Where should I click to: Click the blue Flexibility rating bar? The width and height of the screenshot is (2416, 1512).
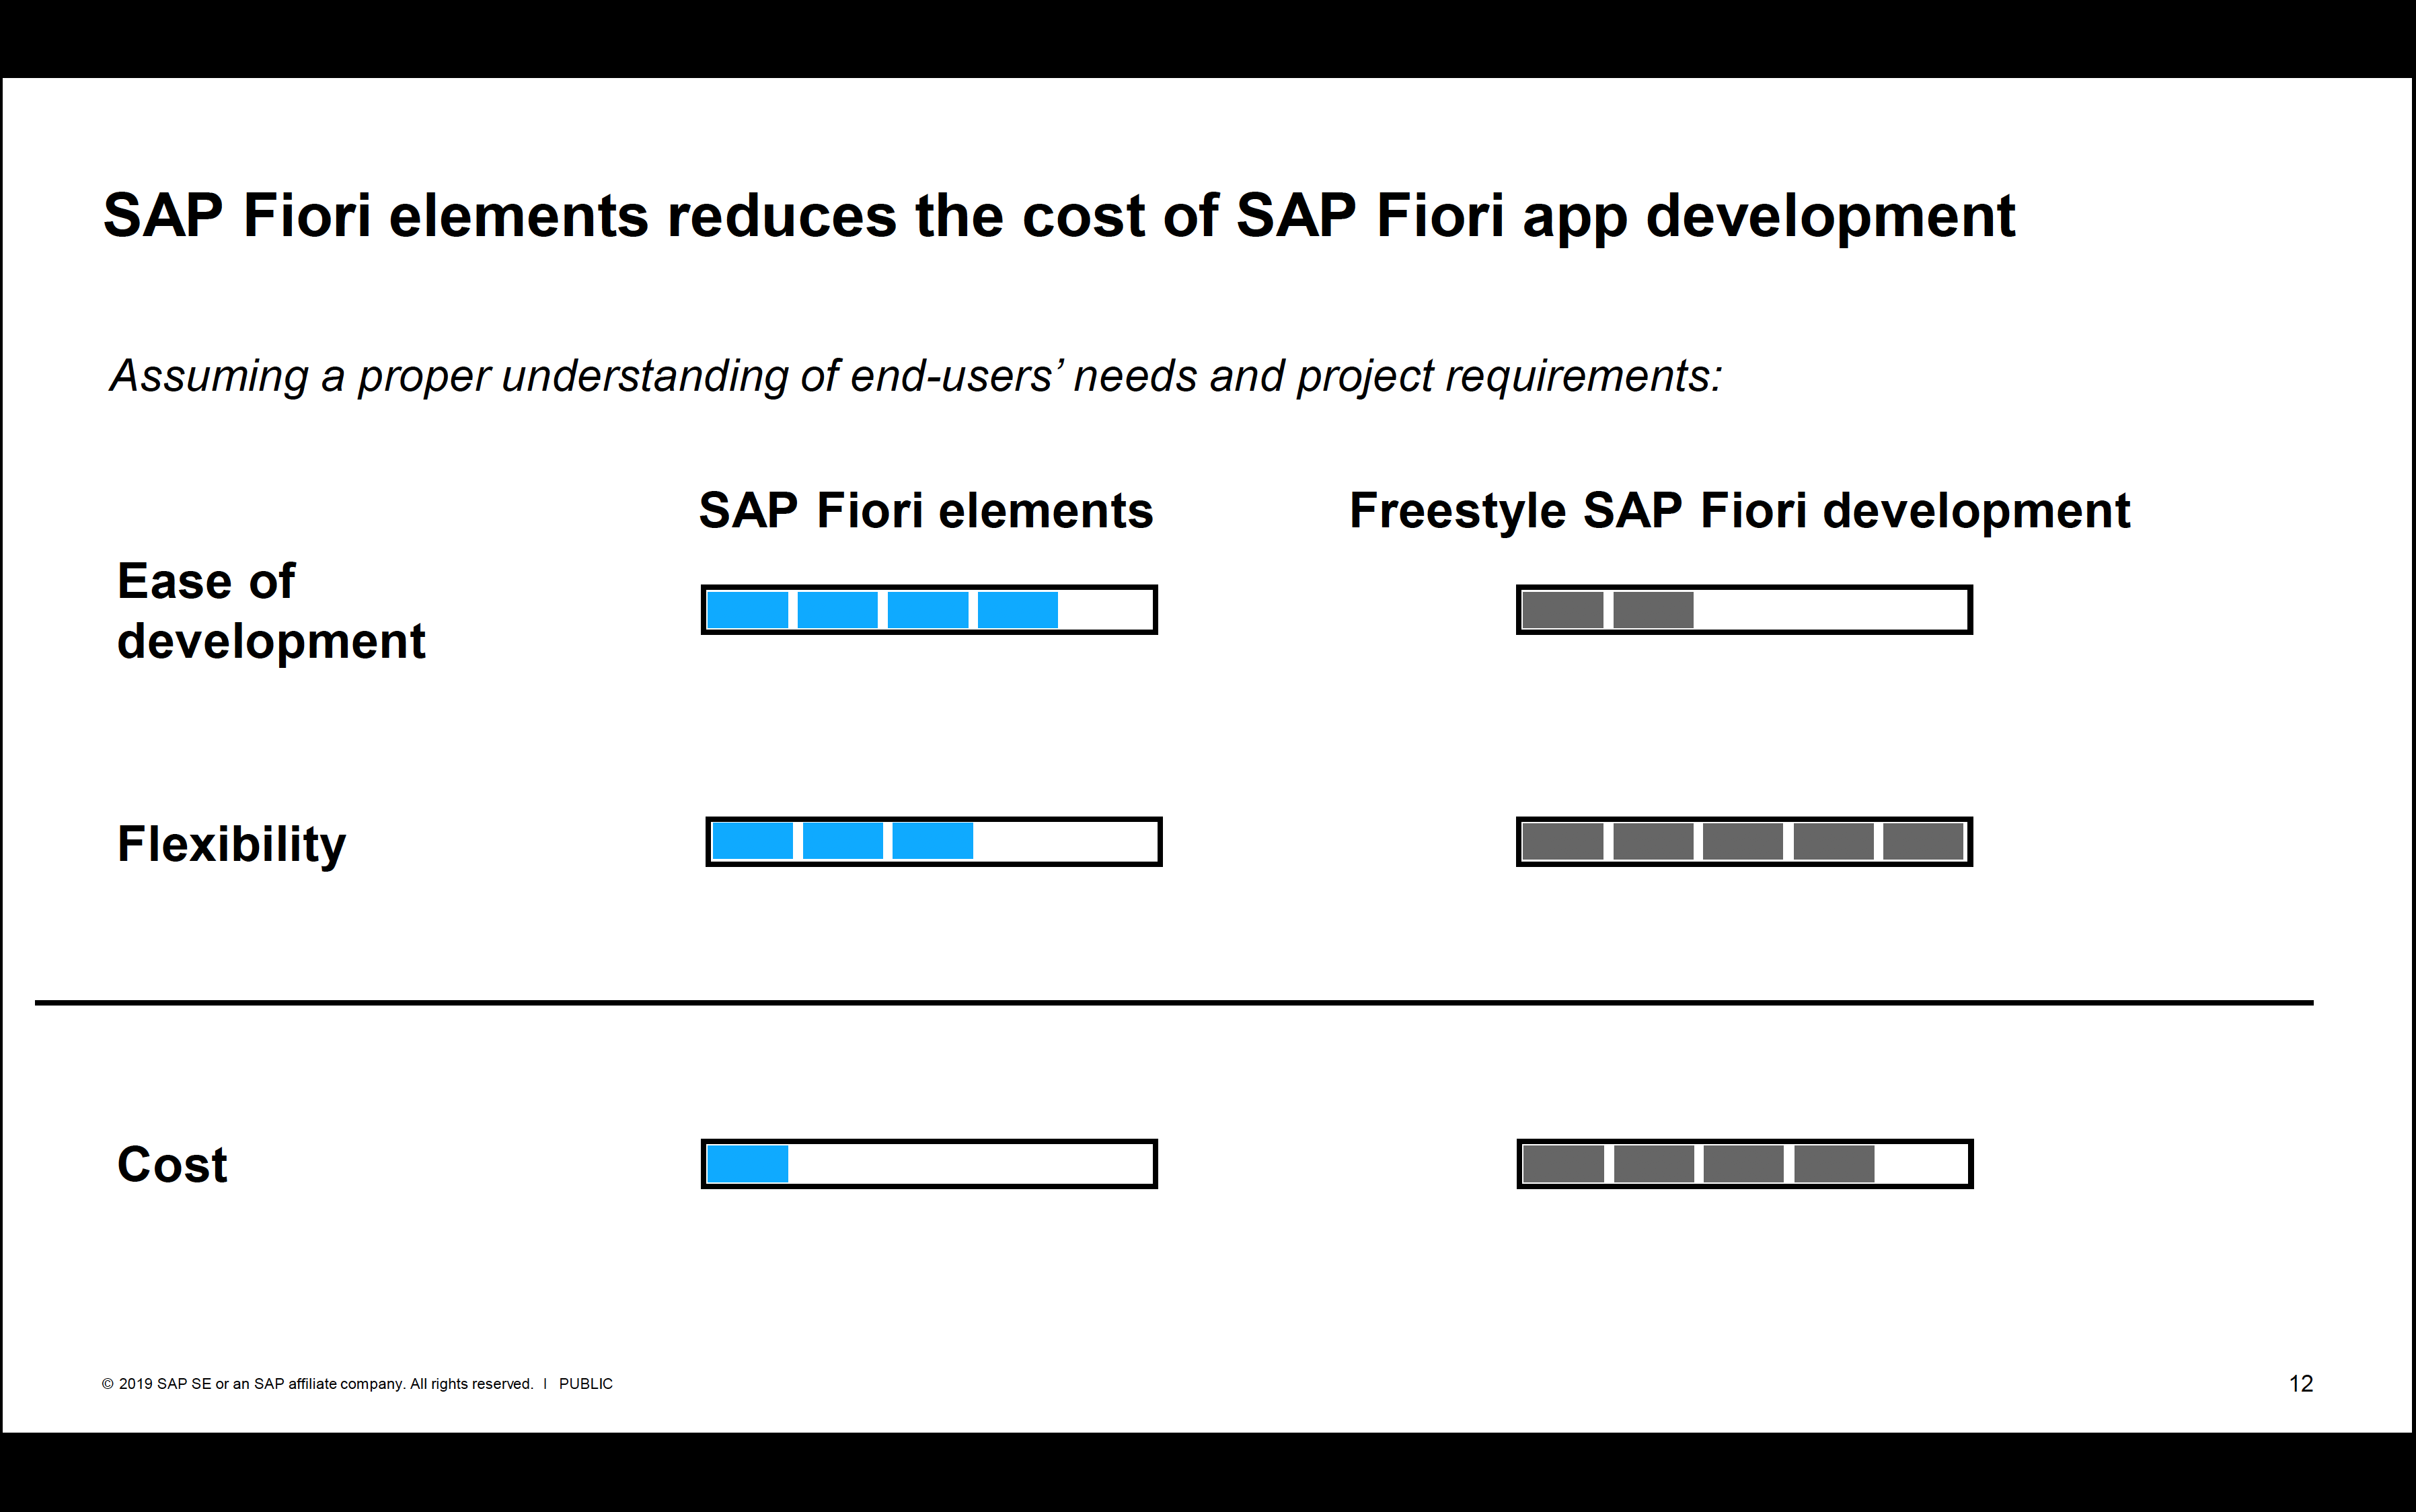coord(934,841)
